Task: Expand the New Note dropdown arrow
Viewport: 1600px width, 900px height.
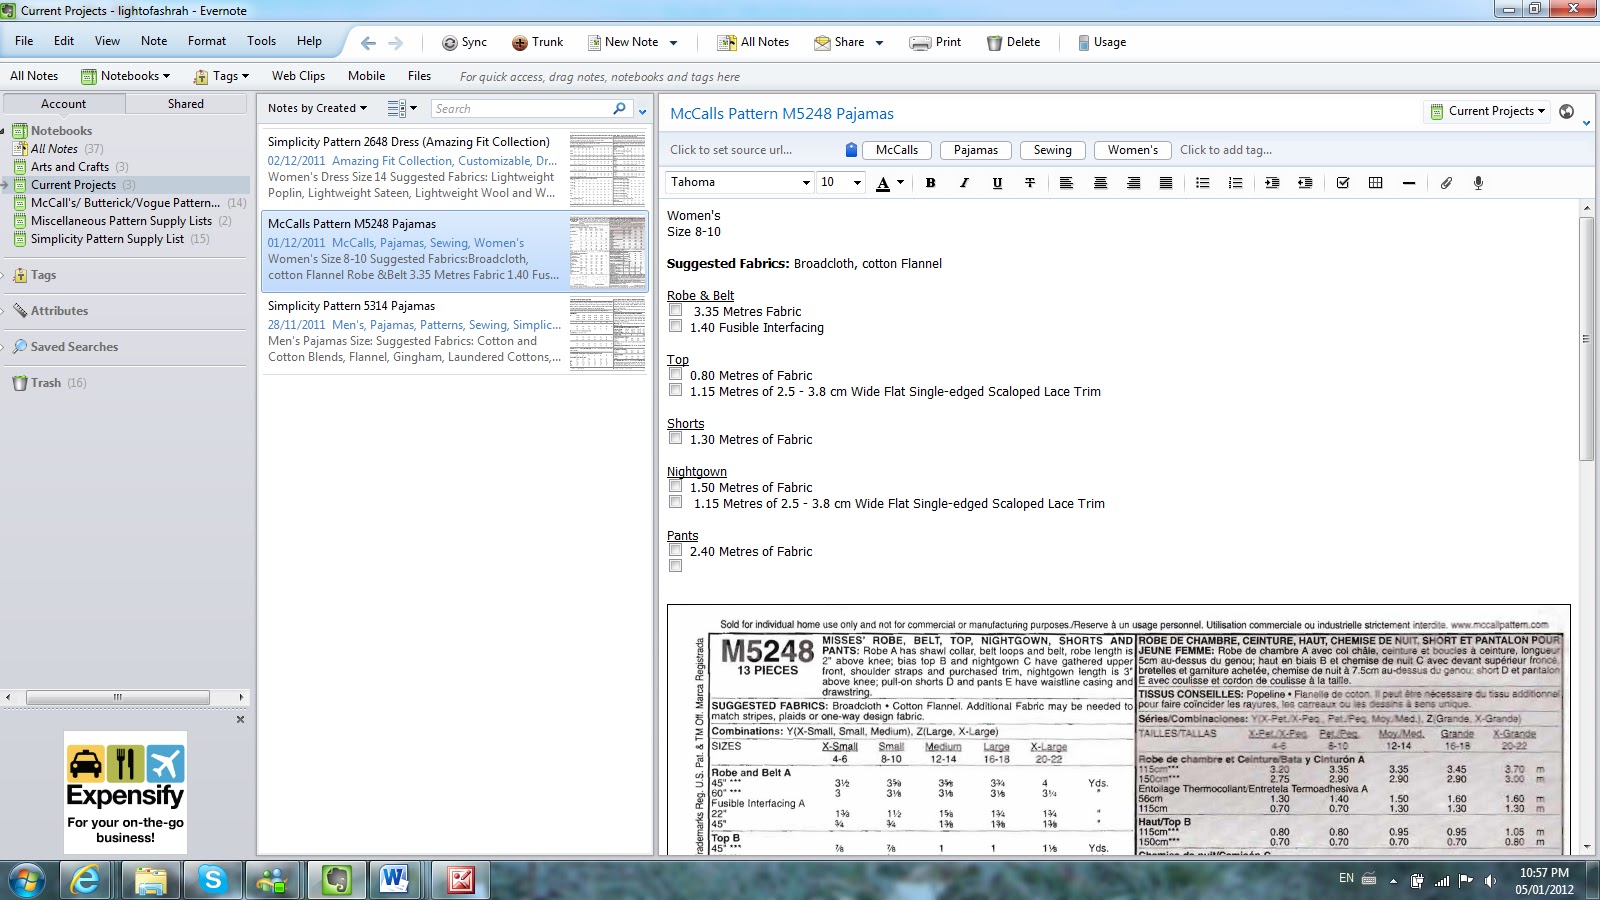Action: [x=673, y=43]
